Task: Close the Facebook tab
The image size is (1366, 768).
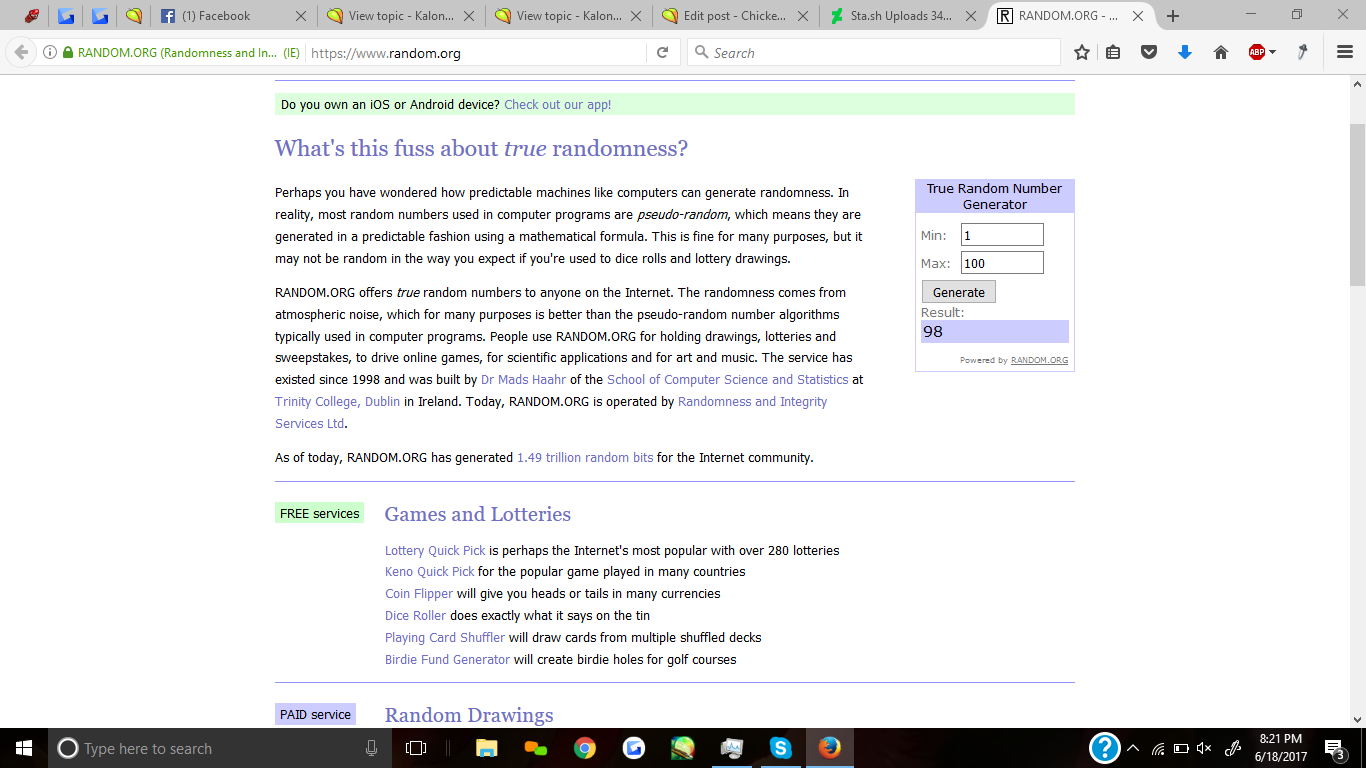Action: [302, 16]
